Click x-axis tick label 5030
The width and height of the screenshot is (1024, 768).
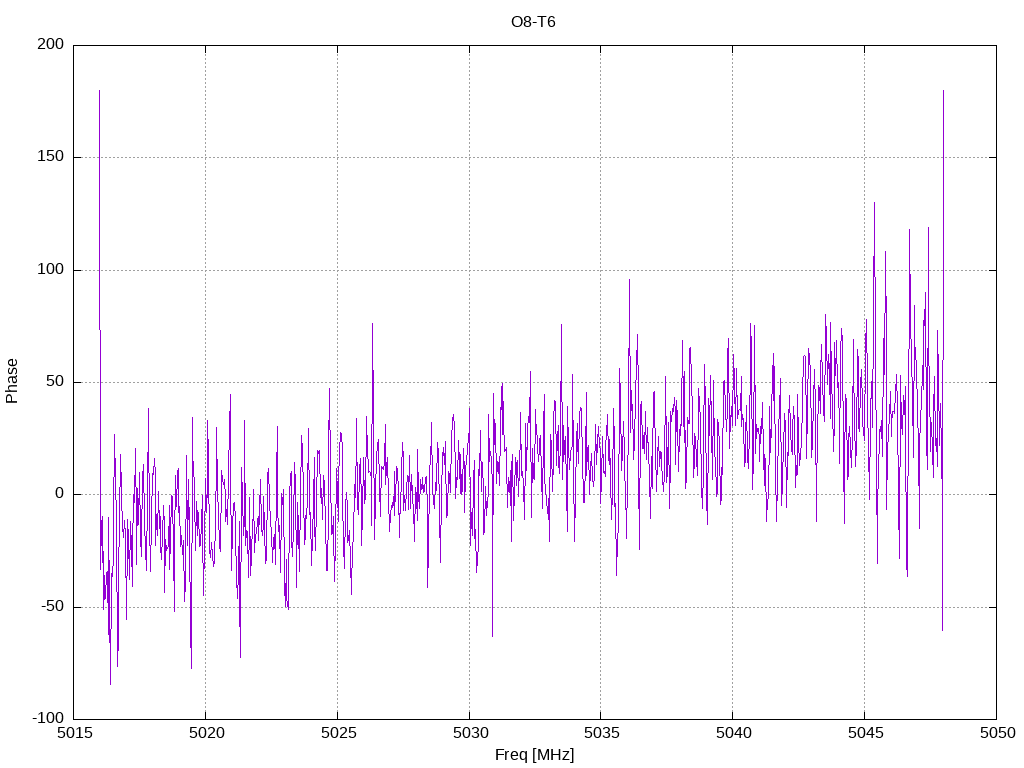tap(470, 733)
